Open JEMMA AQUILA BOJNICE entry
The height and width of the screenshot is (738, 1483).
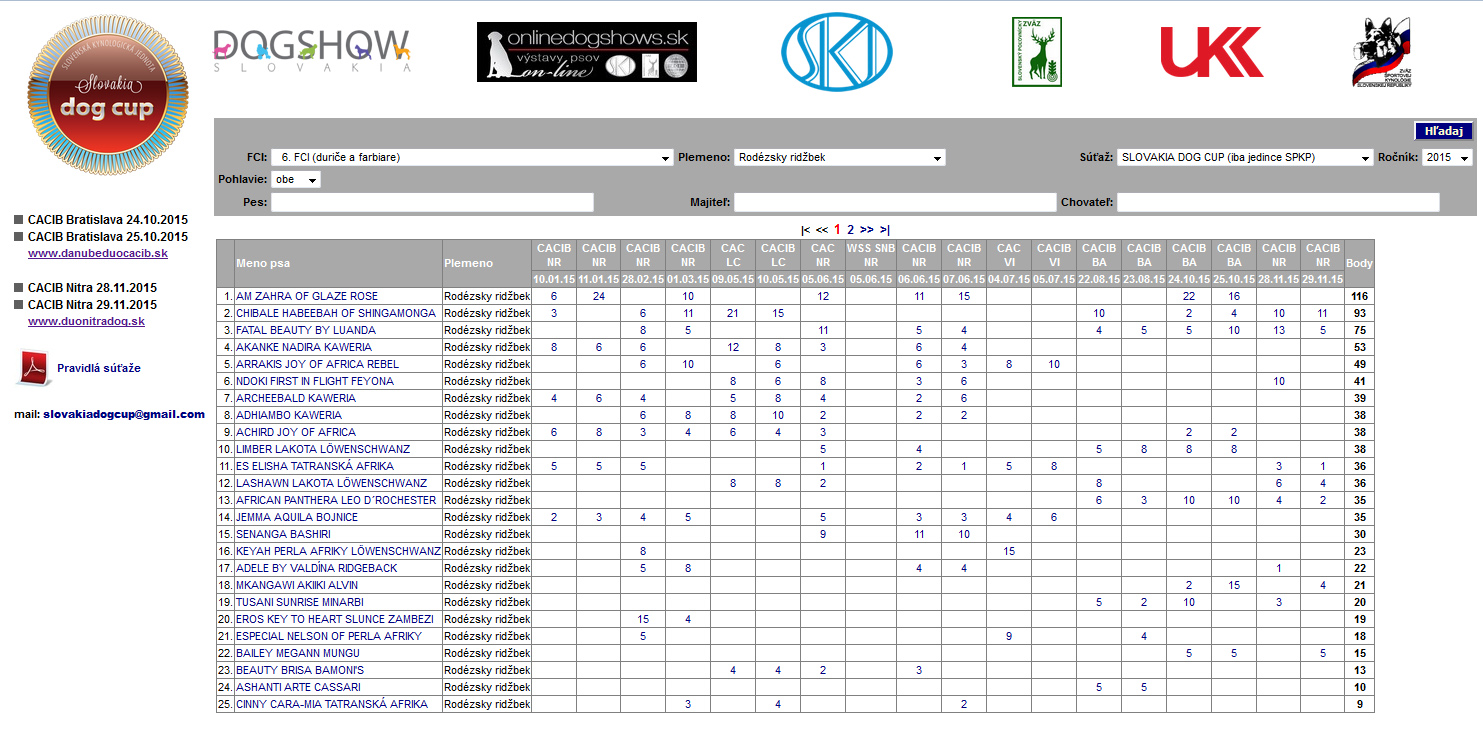297,517
